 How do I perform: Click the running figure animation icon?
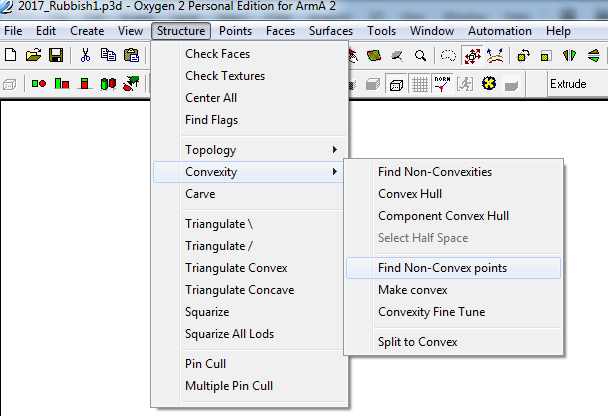(x=465, y=84)
